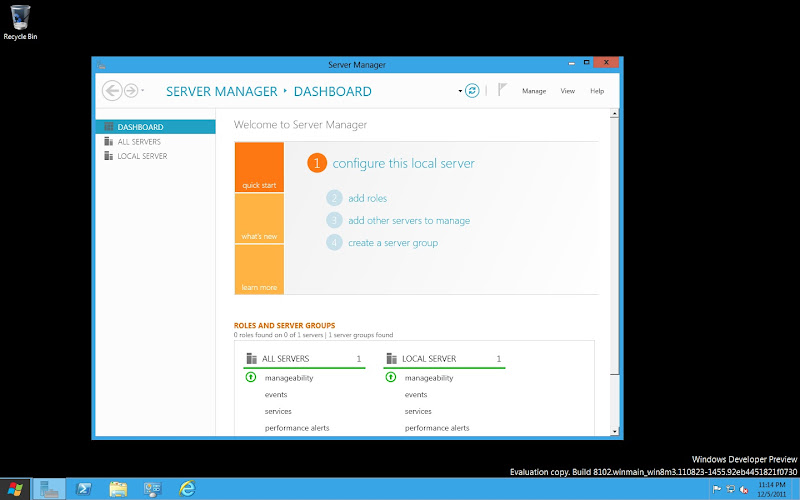Viewport: 800px width, 500px height.
Task: Open the Manage menu
Action: 534,91
